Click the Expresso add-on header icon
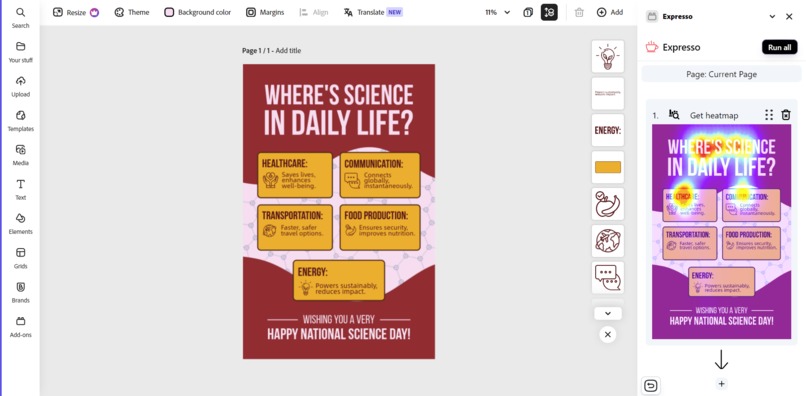 point(652,16)
